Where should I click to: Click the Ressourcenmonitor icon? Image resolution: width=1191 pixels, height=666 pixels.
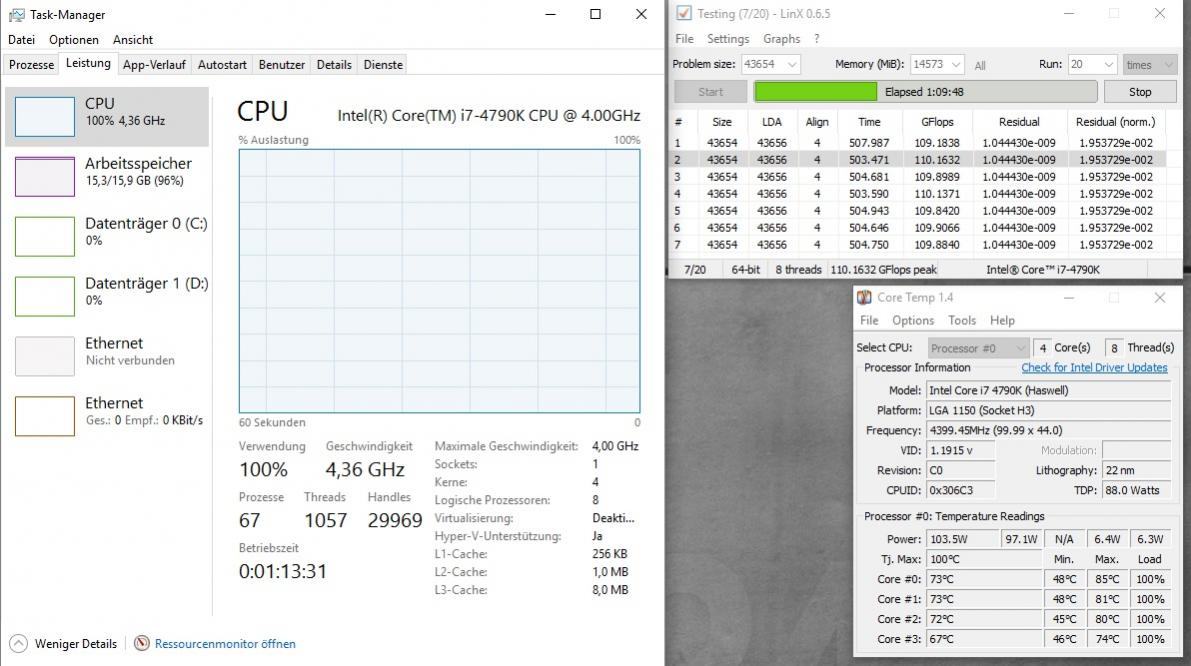pos(141,643)
